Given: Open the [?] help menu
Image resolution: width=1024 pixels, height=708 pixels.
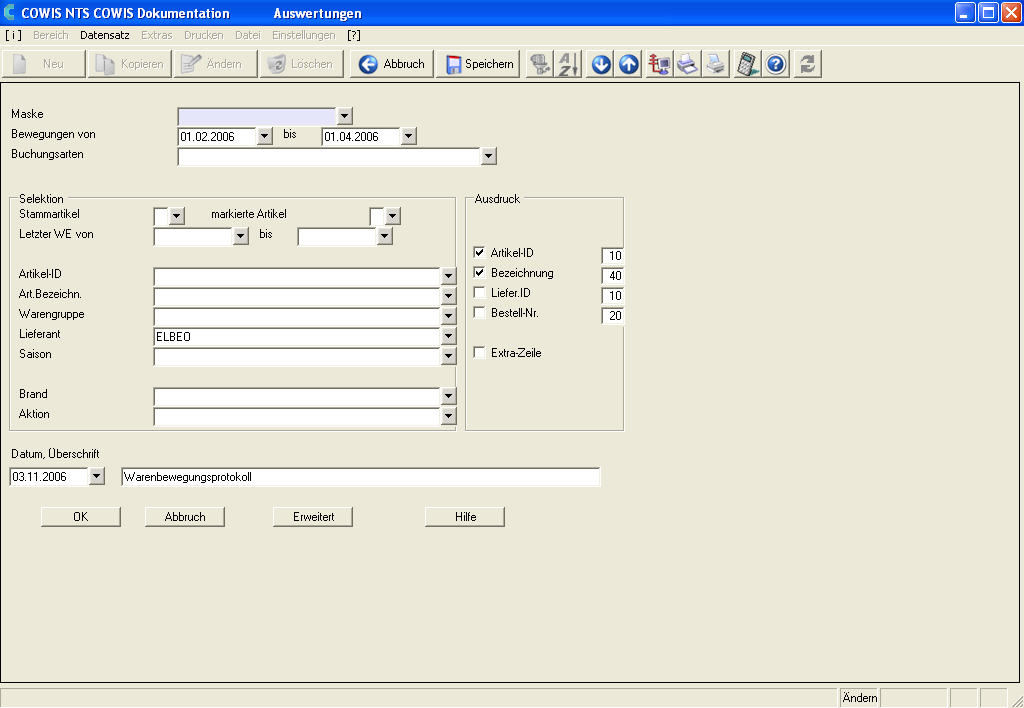Looking at the screenshot, I should click(x=353, y=35).
